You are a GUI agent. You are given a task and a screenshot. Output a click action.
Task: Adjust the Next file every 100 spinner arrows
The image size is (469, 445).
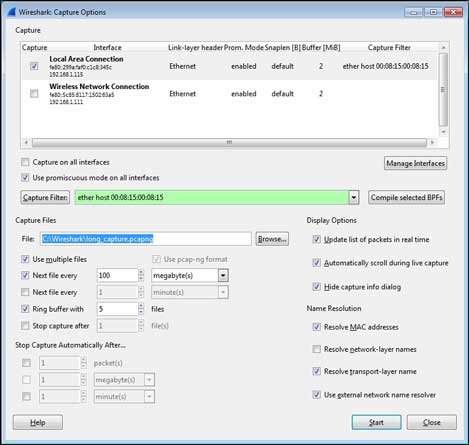click(141, 275)
